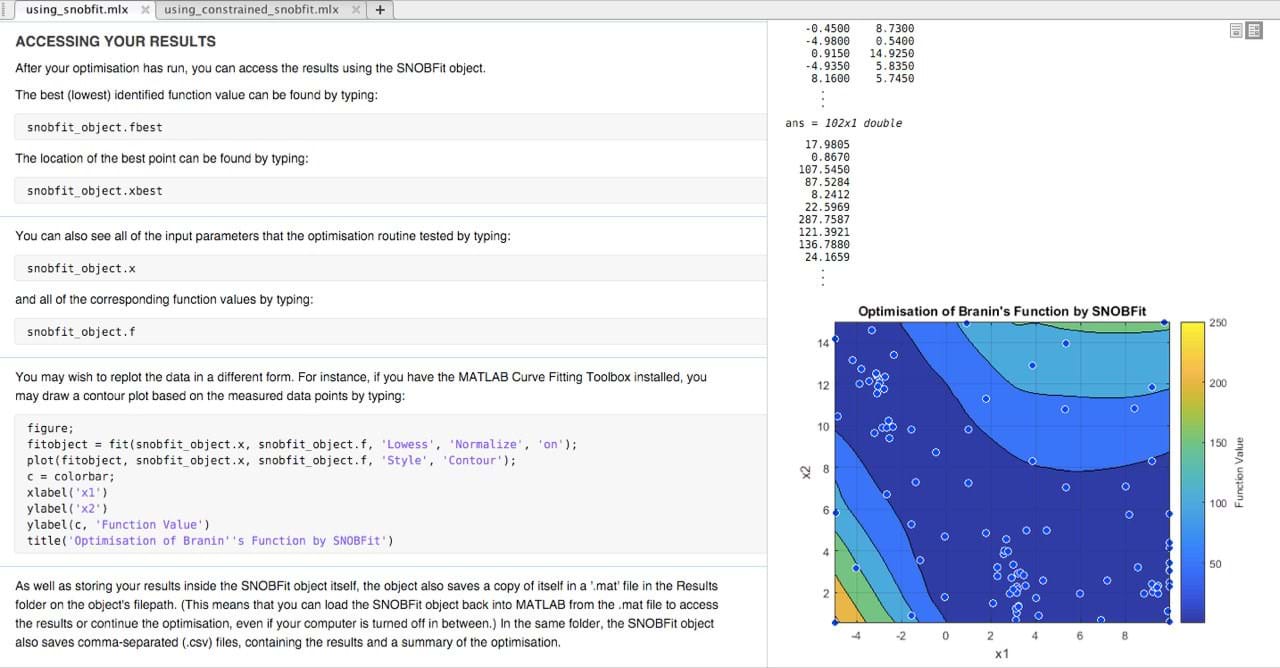This screenshot has height=668, width=1280.
Task: Click the plot(fitobject, ...) code line
Action: point(271,460)
